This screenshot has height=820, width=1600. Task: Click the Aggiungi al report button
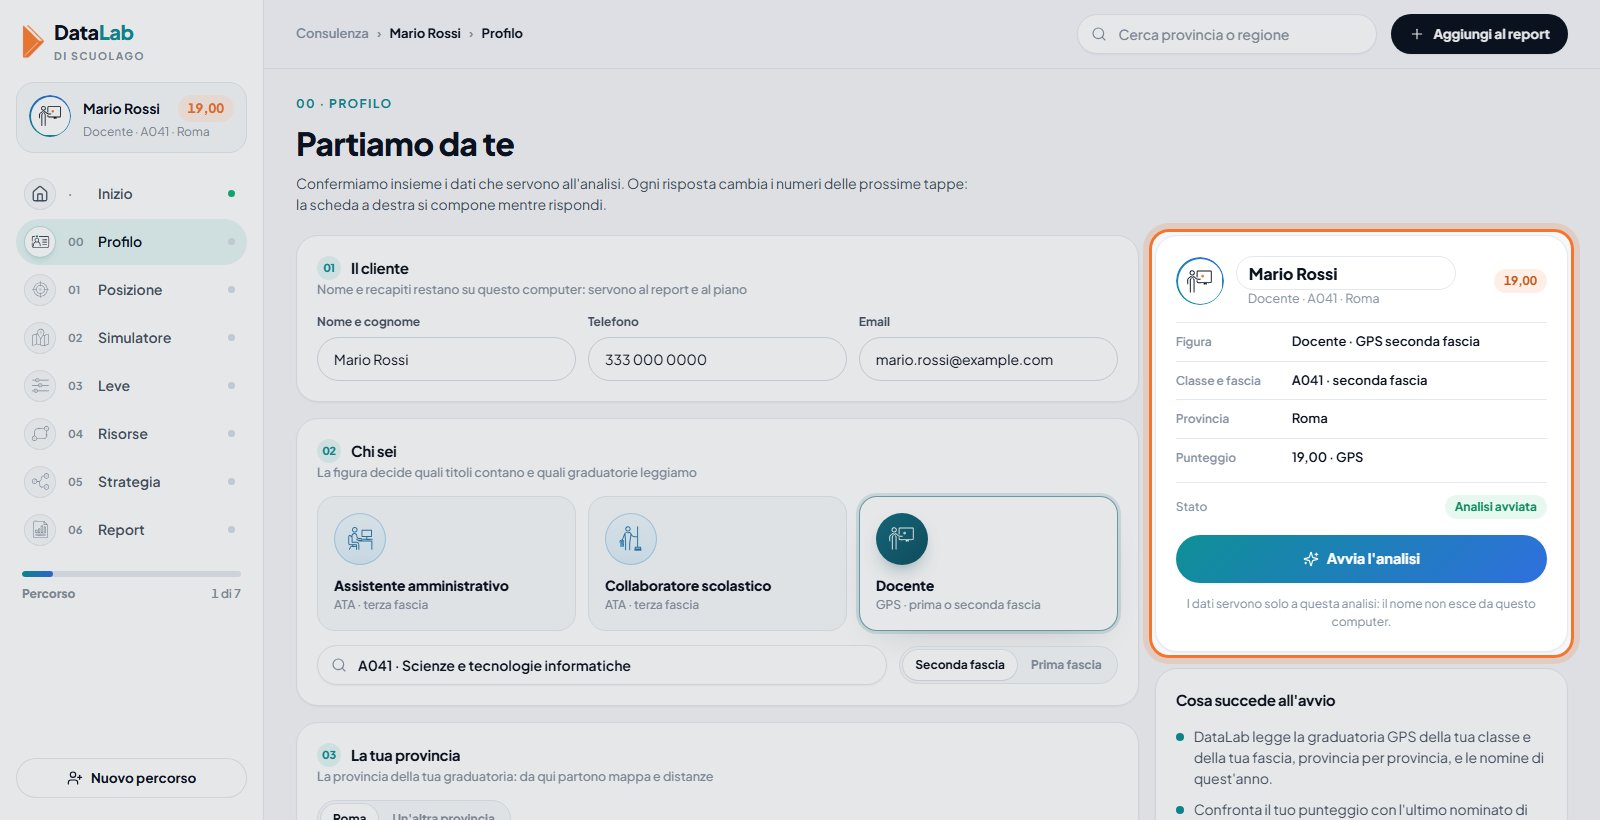[x=1479, y=34]
